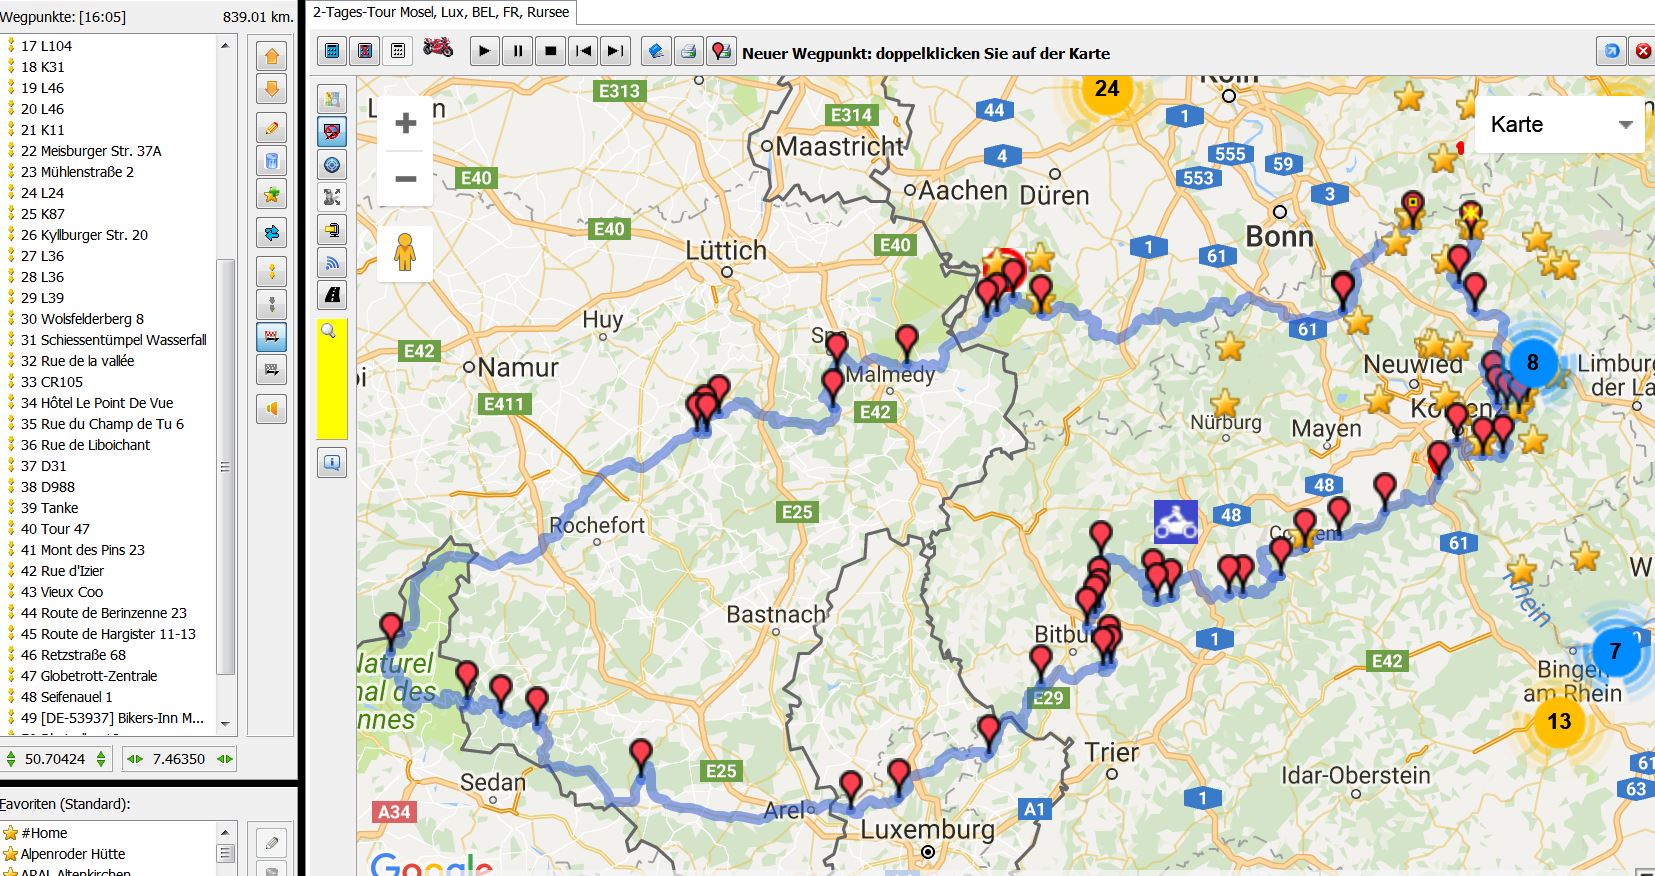Click the star add-to-favorites icon
Viewport: 1655px width, 876px height.
271,195
